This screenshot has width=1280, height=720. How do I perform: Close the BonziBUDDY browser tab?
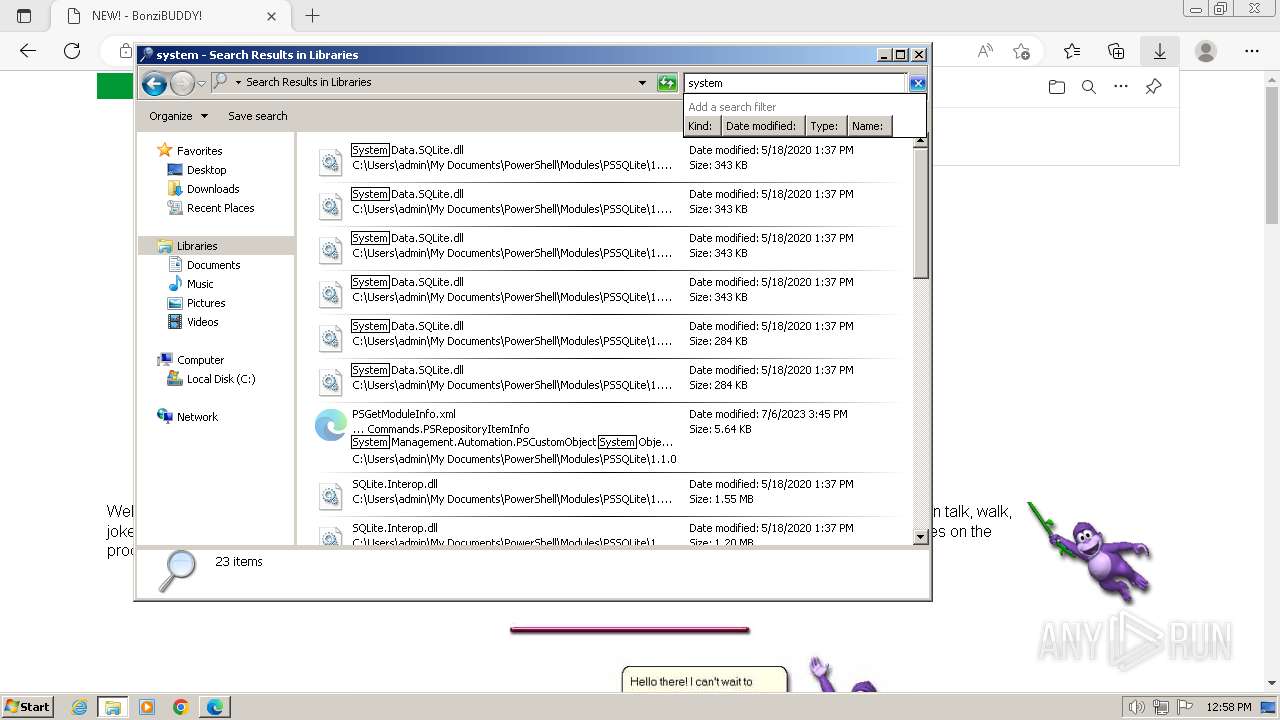pos(271,16)
